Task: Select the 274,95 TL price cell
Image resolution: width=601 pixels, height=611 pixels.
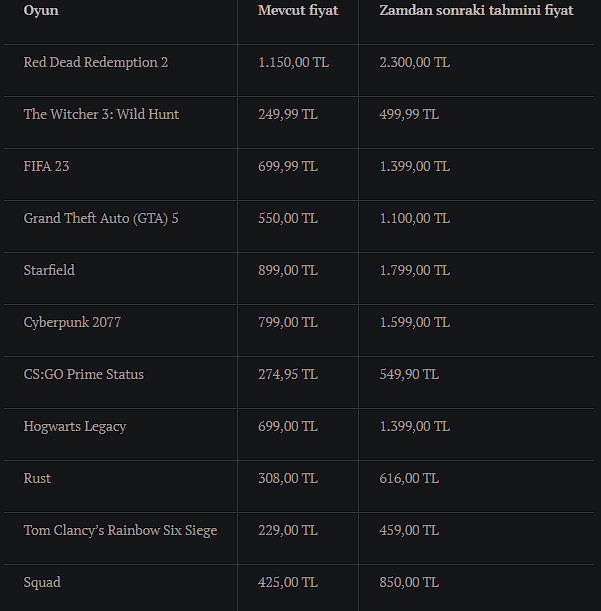Action: (288, 374)
